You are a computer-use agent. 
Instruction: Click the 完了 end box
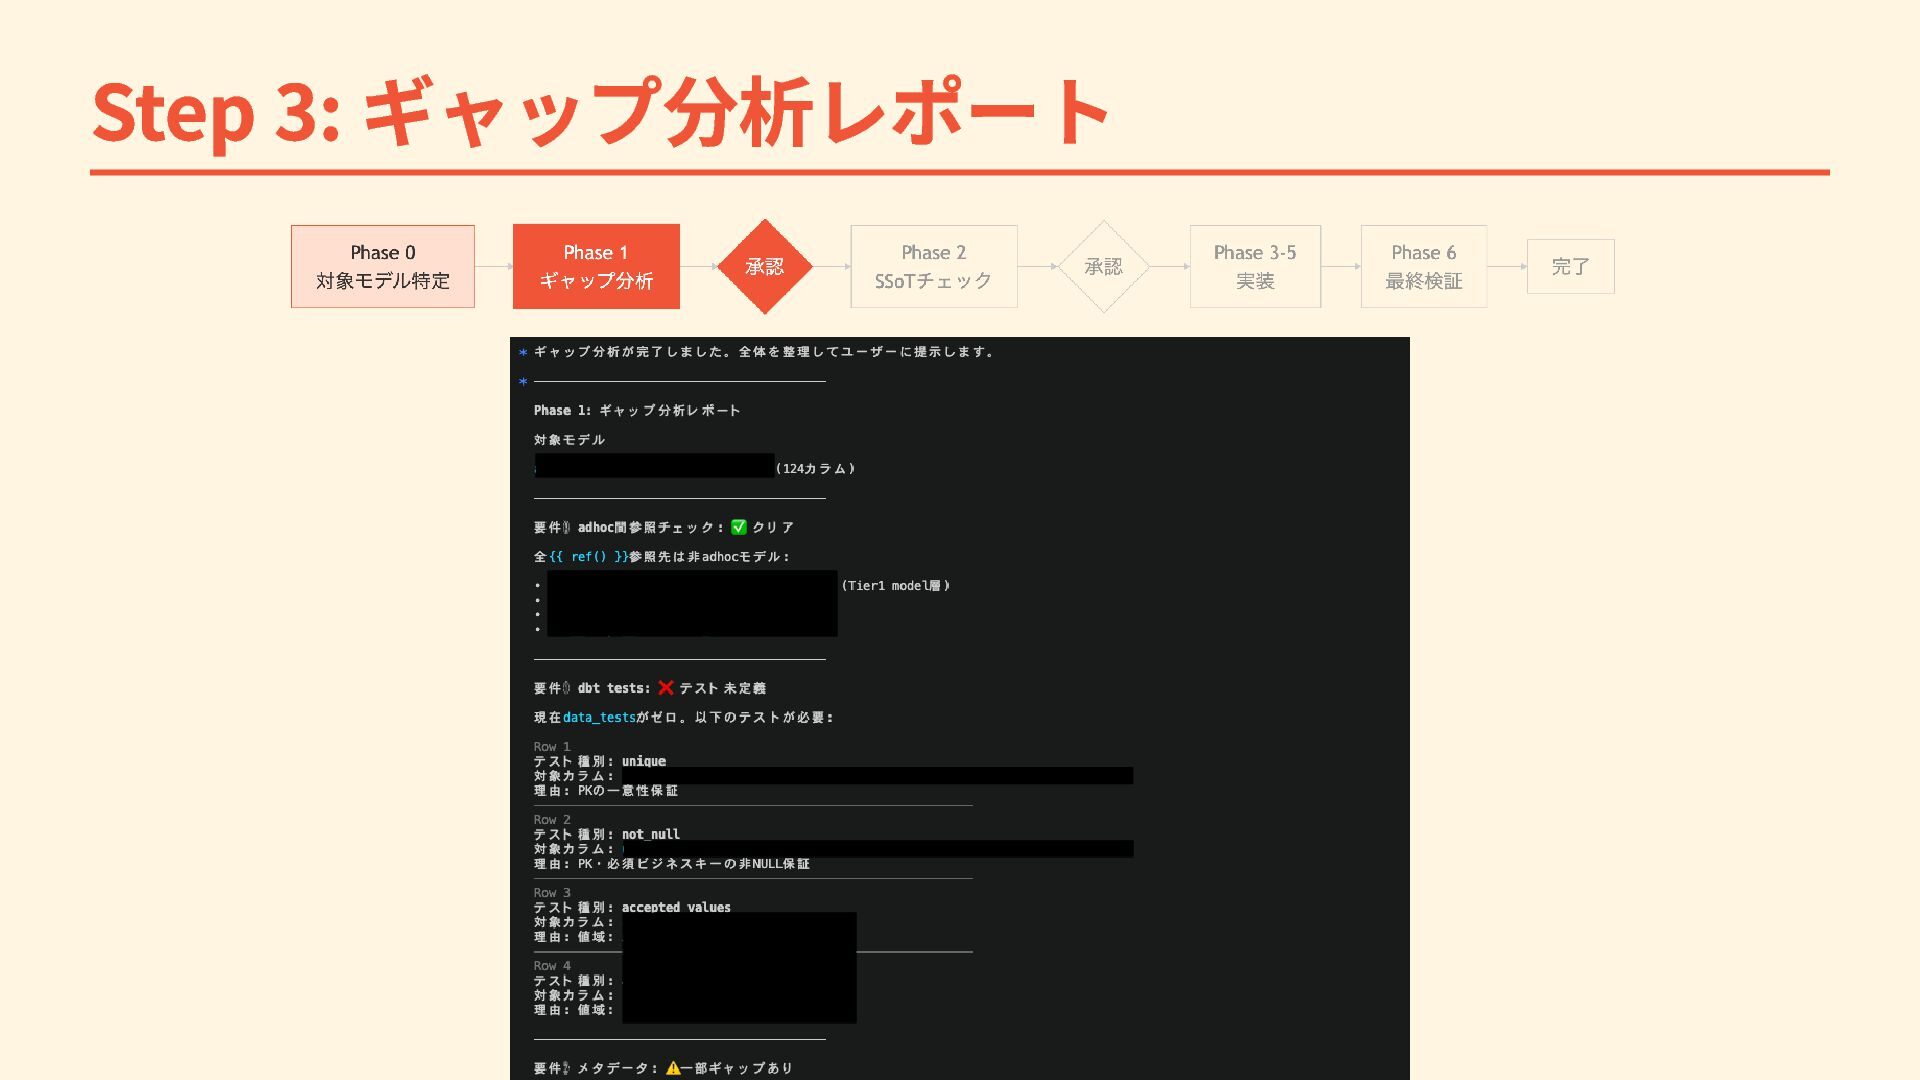coord(1570,266)
